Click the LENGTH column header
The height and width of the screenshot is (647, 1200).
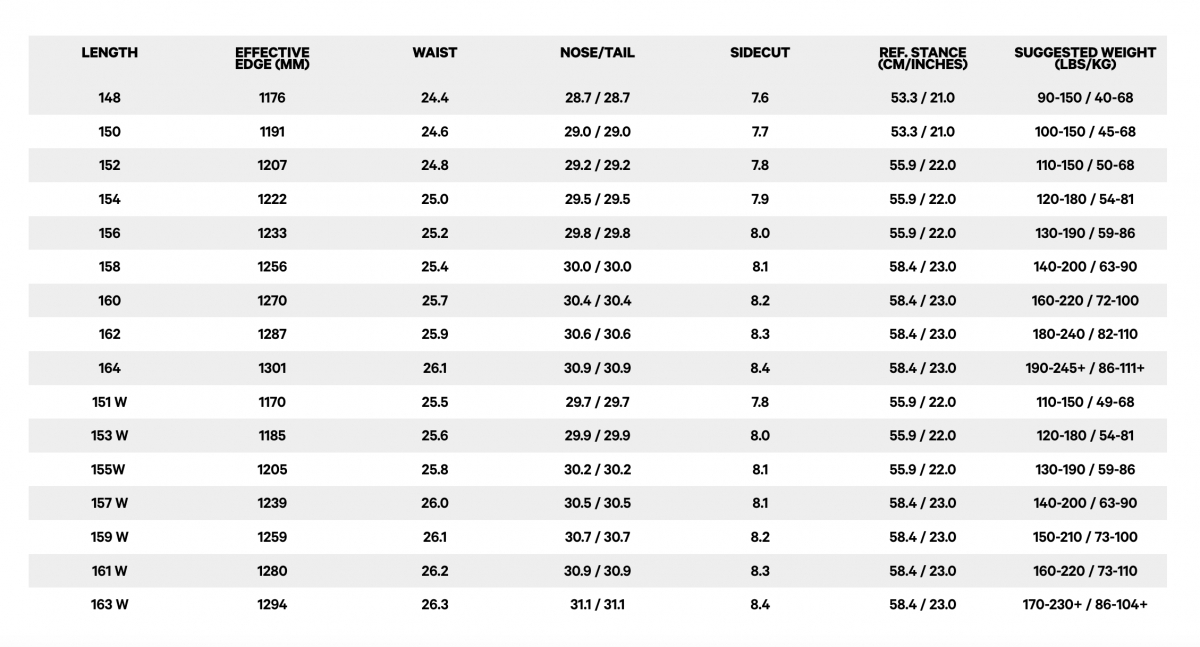point(110,53)
